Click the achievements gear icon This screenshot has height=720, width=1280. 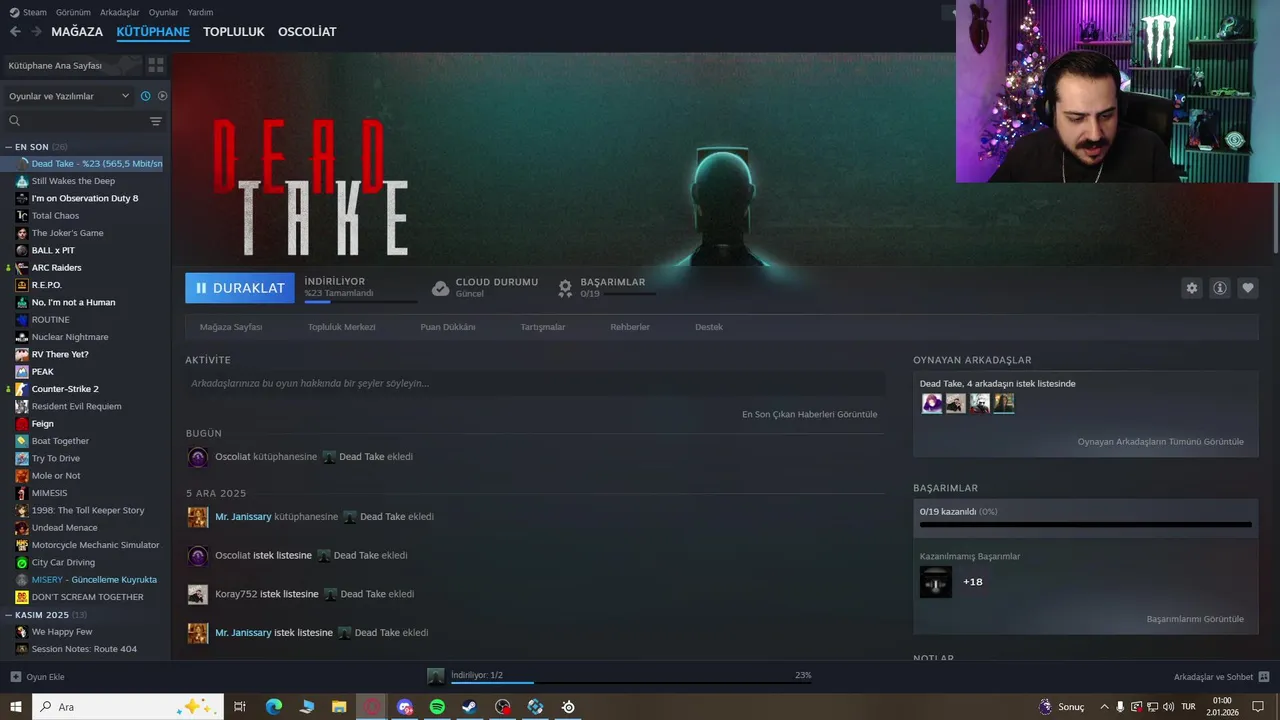pyautogui.click(x=565, y=288)
